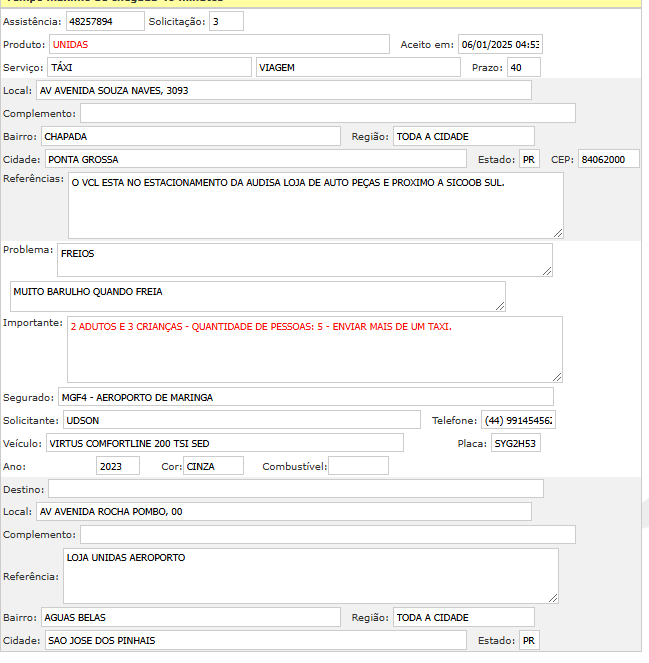This screenshot has height=663, width=649.
Task: Click the "Segurado:" label
Action: (x=29, y=397)
